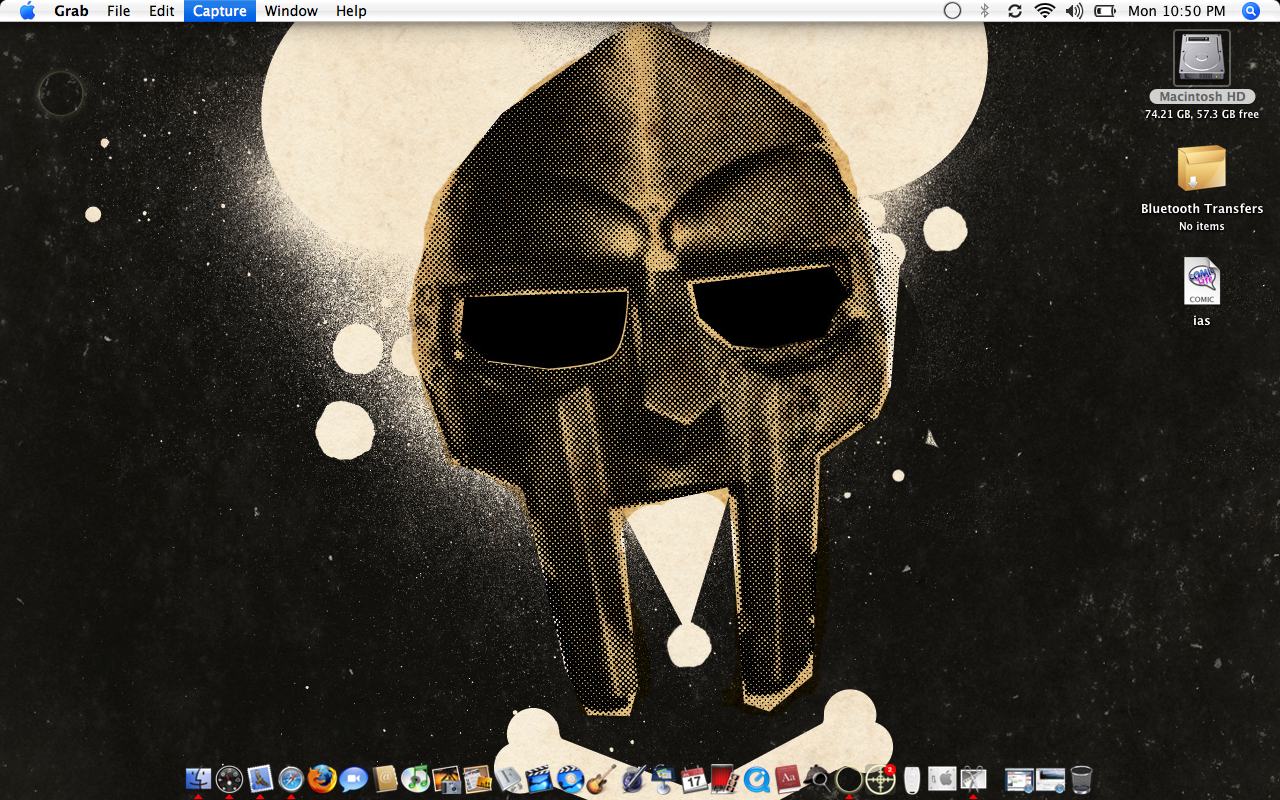Click the Bluetooth Transfers label text

tap(1202, 209)
